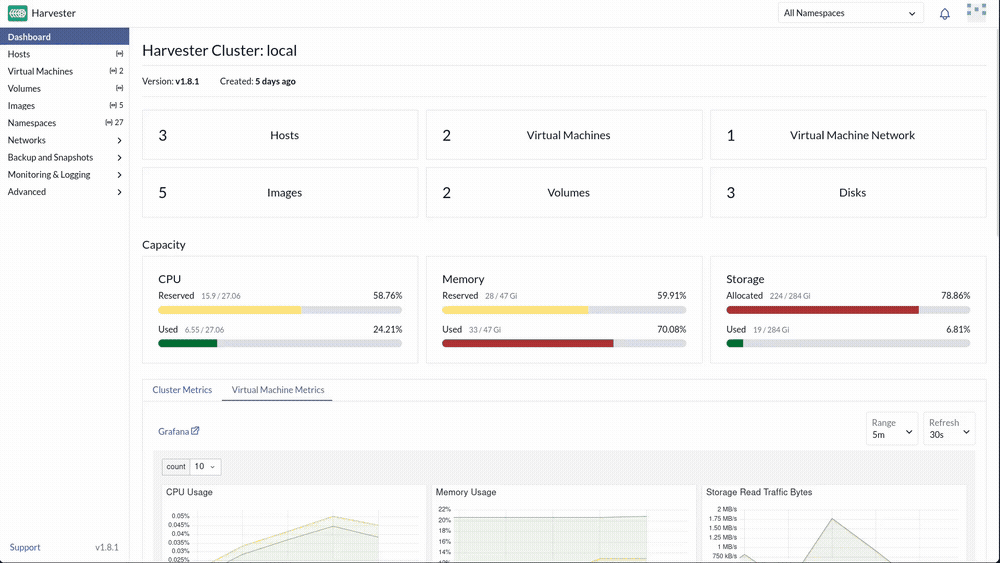Expand the Networks menu
1000x563 pixels.
pos(119,140)
